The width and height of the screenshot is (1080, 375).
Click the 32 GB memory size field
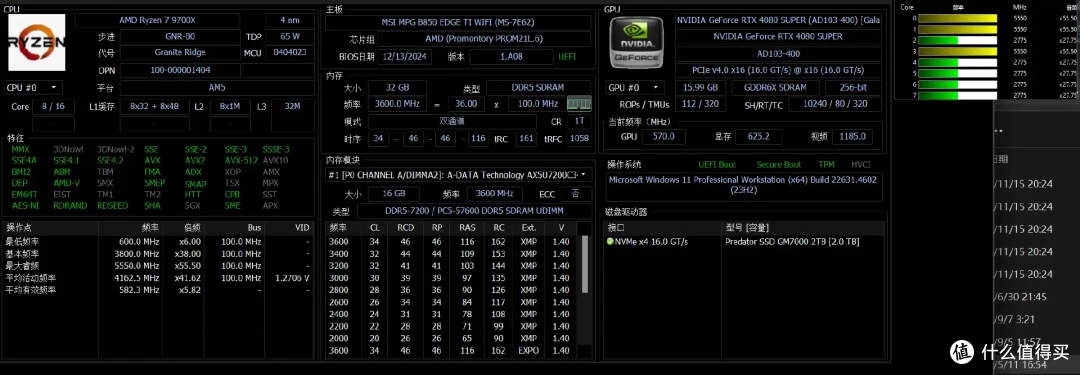397,88
